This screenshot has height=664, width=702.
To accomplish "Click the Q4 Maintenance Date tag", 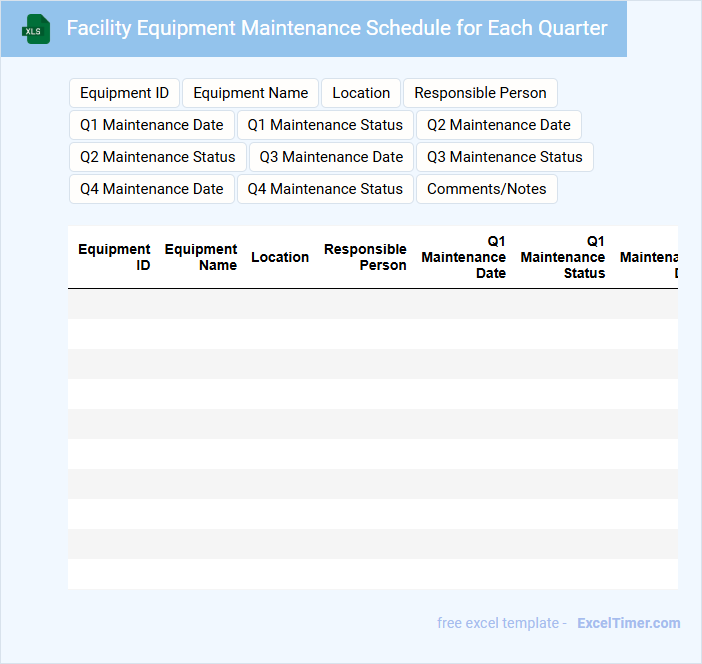I will point(152,189).
